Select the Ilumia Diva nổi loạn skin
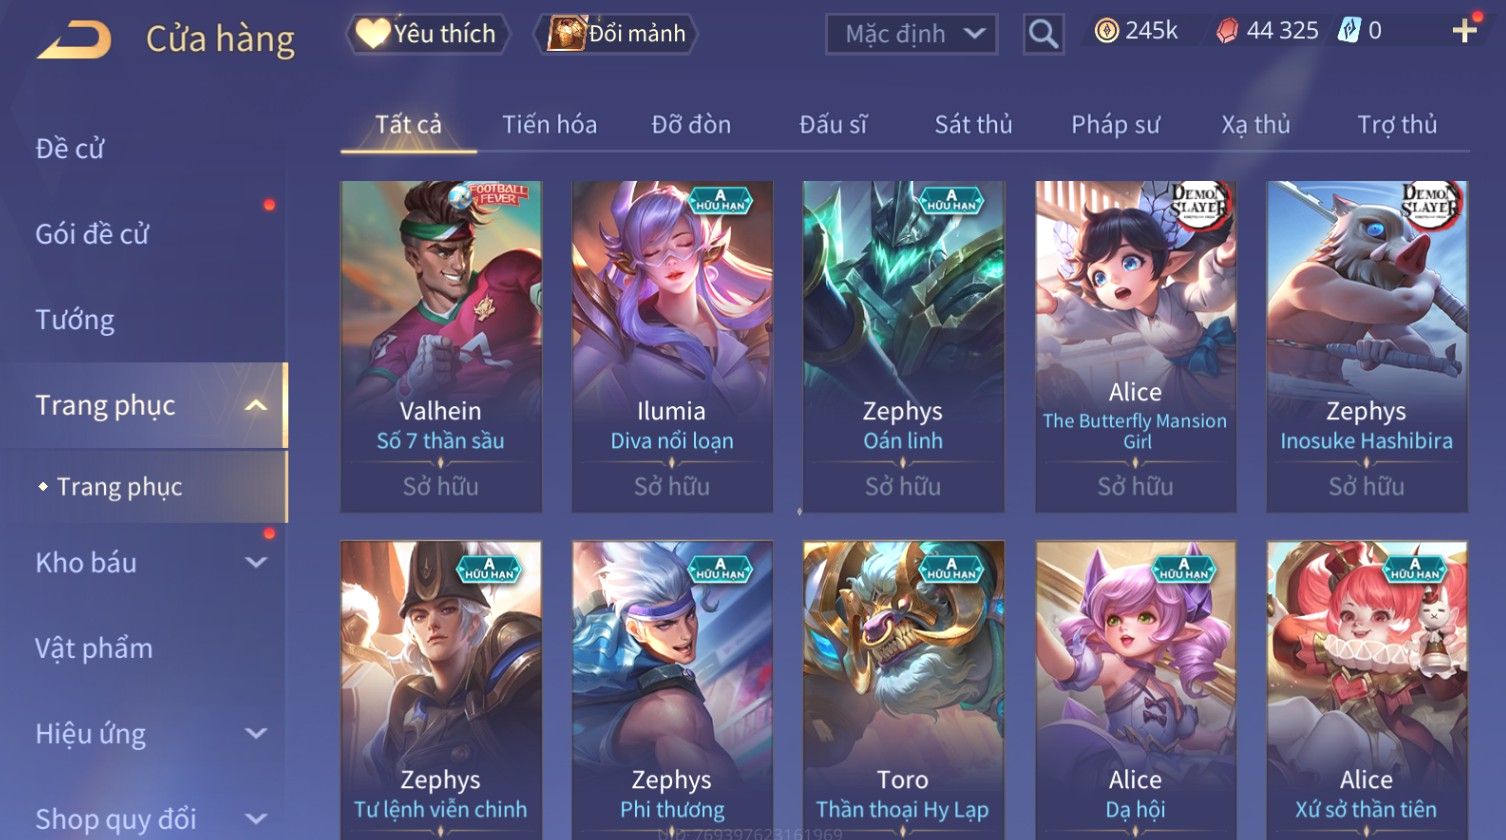This screenshot has width=1506, height=840. tap(672, 346)
